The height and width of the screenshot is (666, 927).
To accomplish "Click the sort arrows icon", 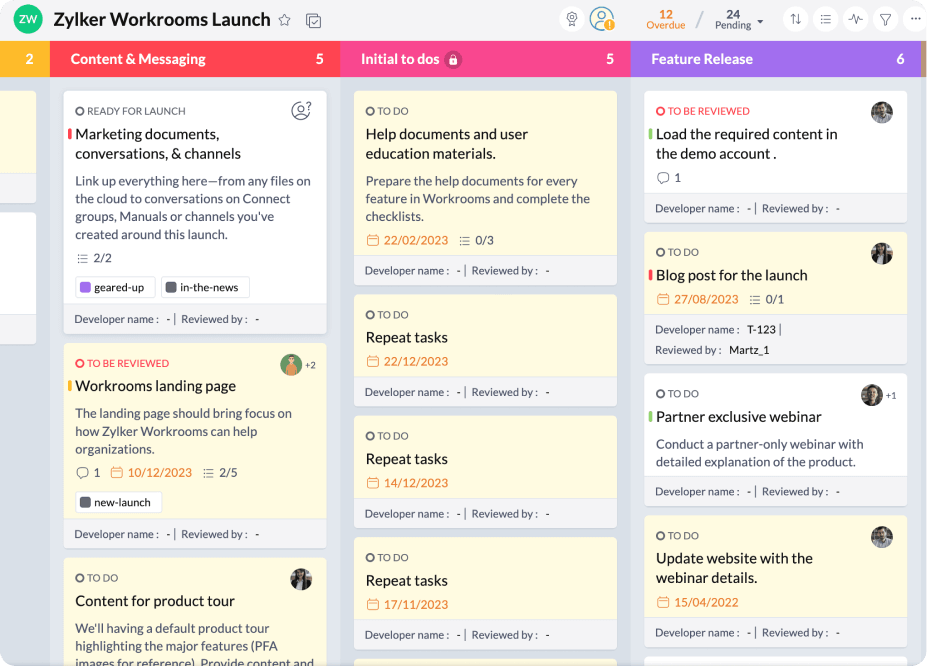I will point(796,19).
